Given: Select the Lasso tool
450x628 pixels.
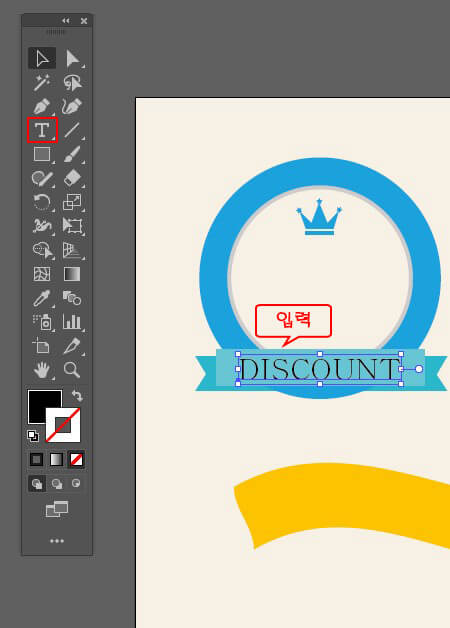Looking at the screenshot, I should pos(72,83).
